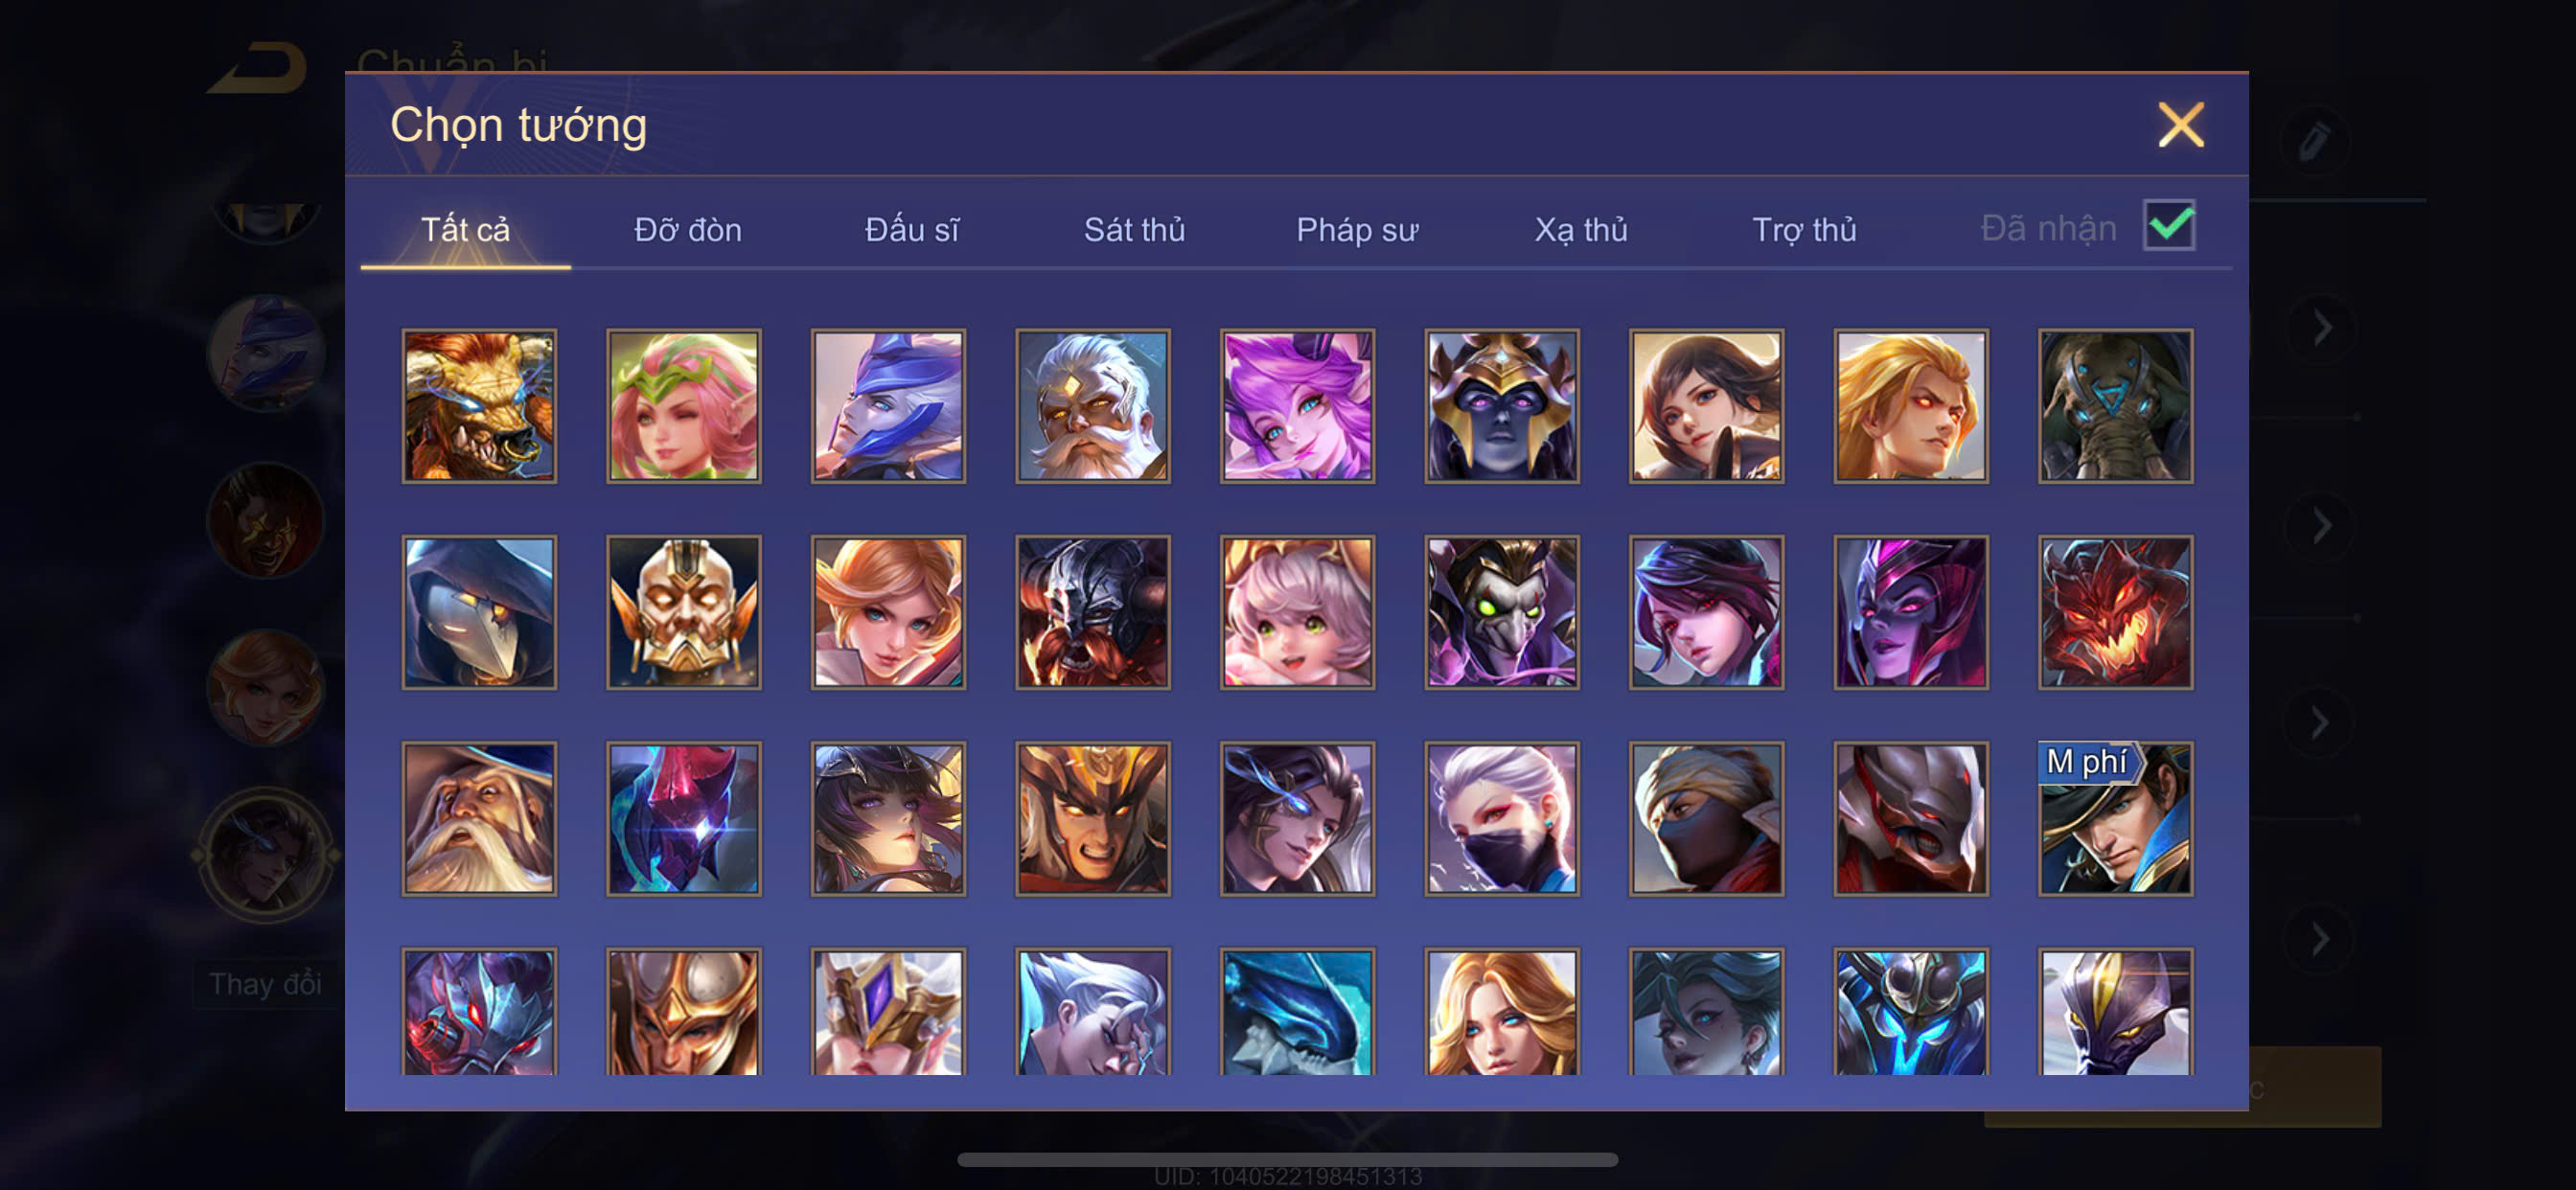Click the Thay đổi button

coord(266,984)
